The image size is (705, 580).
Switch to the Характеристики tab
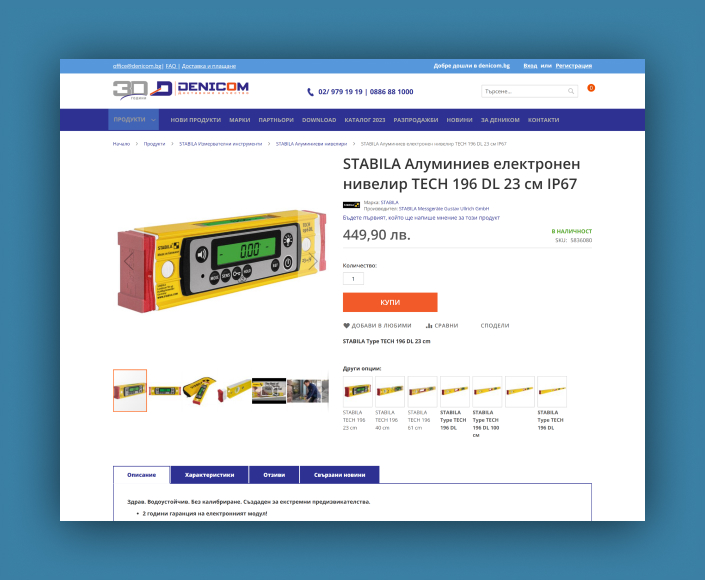click(x=210, y=475)
